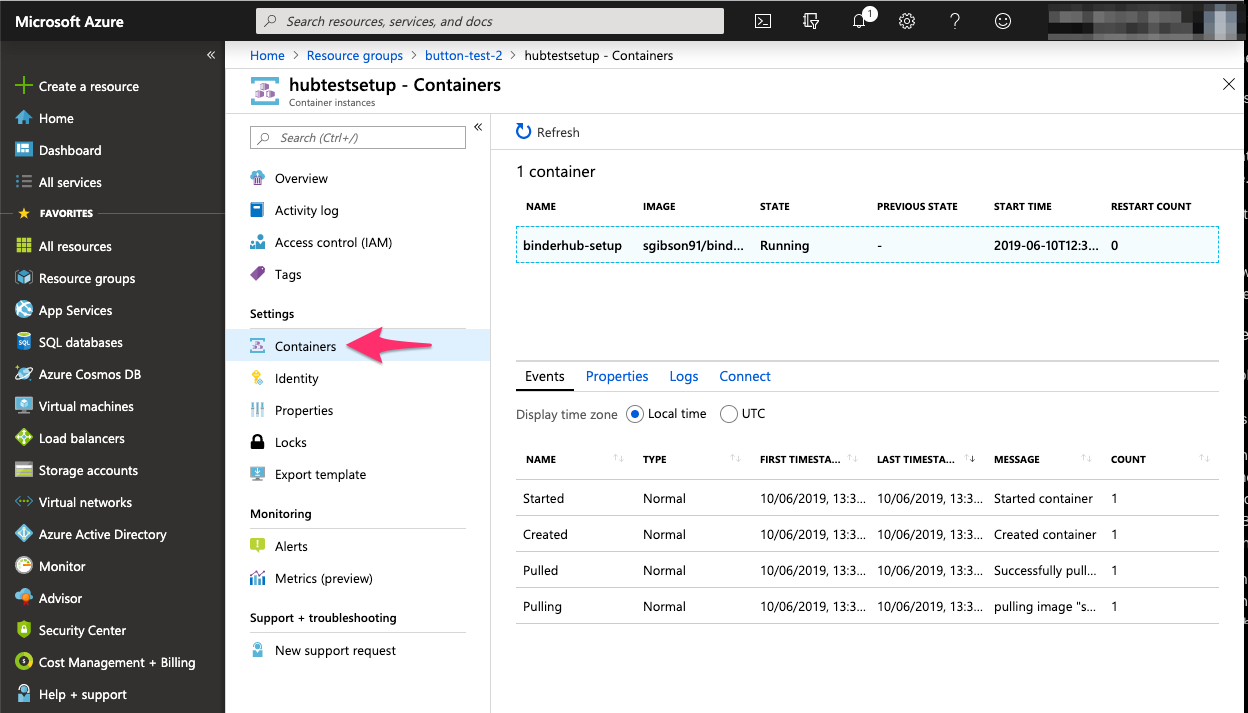1248x713 pixels.
Task: Collapse the resource menu with chevron
Action: pos(478,127)
